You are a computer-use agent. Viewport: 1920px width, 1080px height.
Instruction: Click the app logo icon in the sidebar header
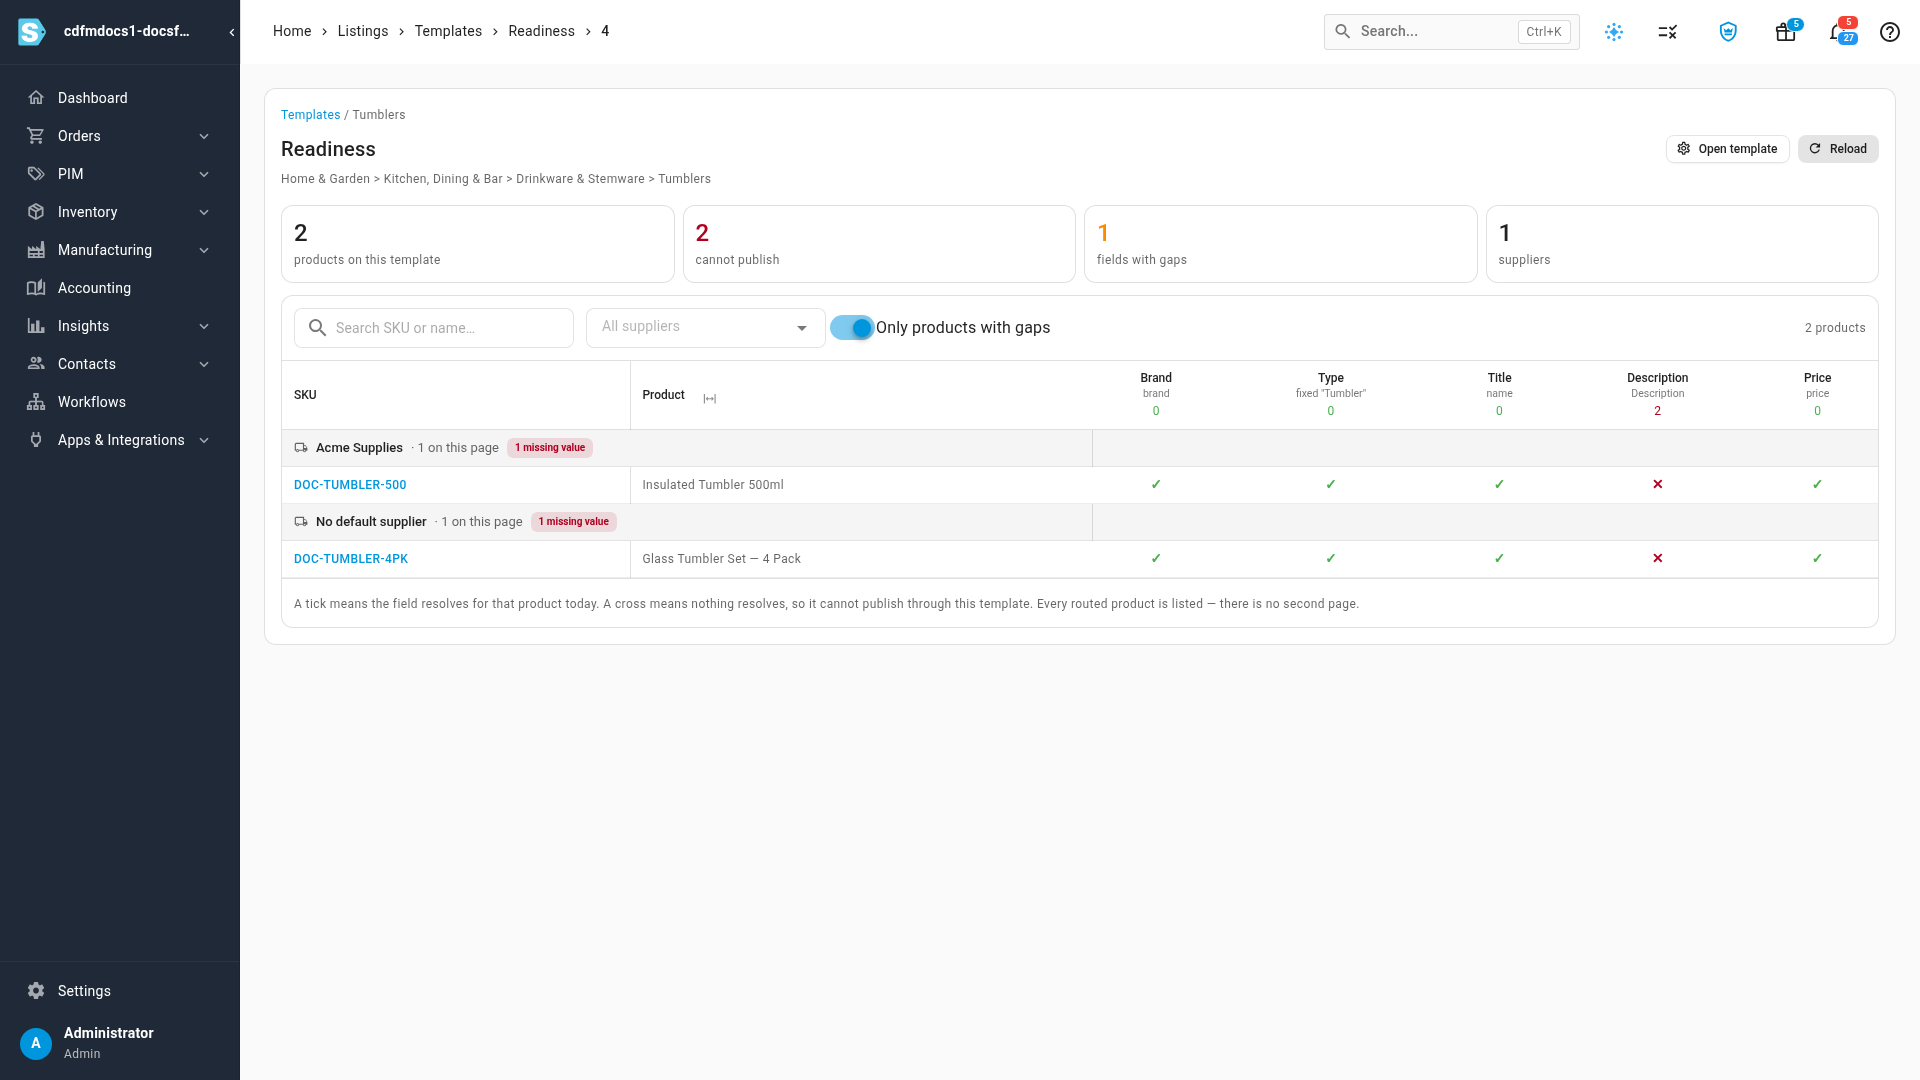click(x=32, y=32)
